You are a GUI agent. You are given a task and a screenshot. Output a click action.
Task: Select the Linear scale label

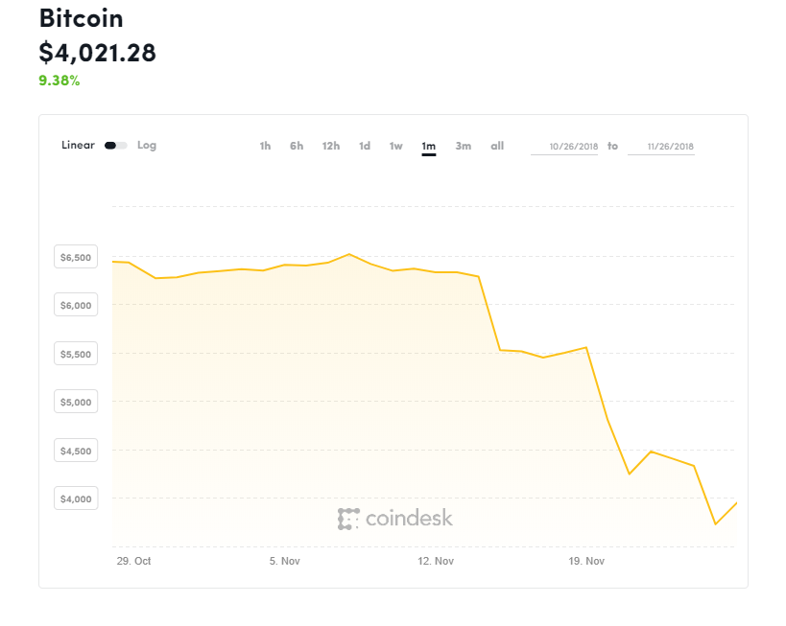[78, 145]
